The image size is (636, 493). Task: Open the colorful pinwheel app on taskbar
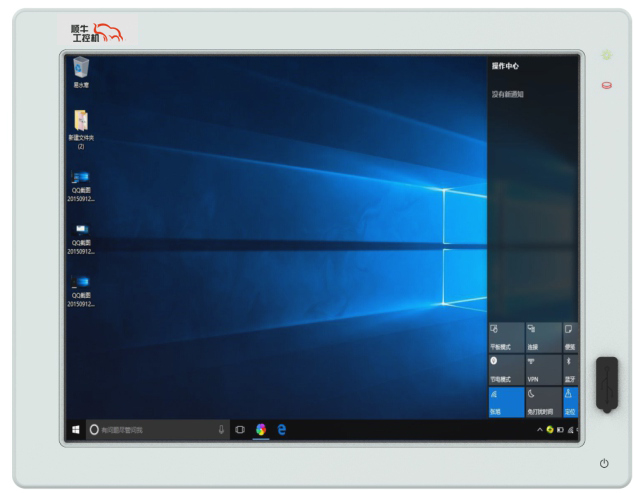point(261,429)
